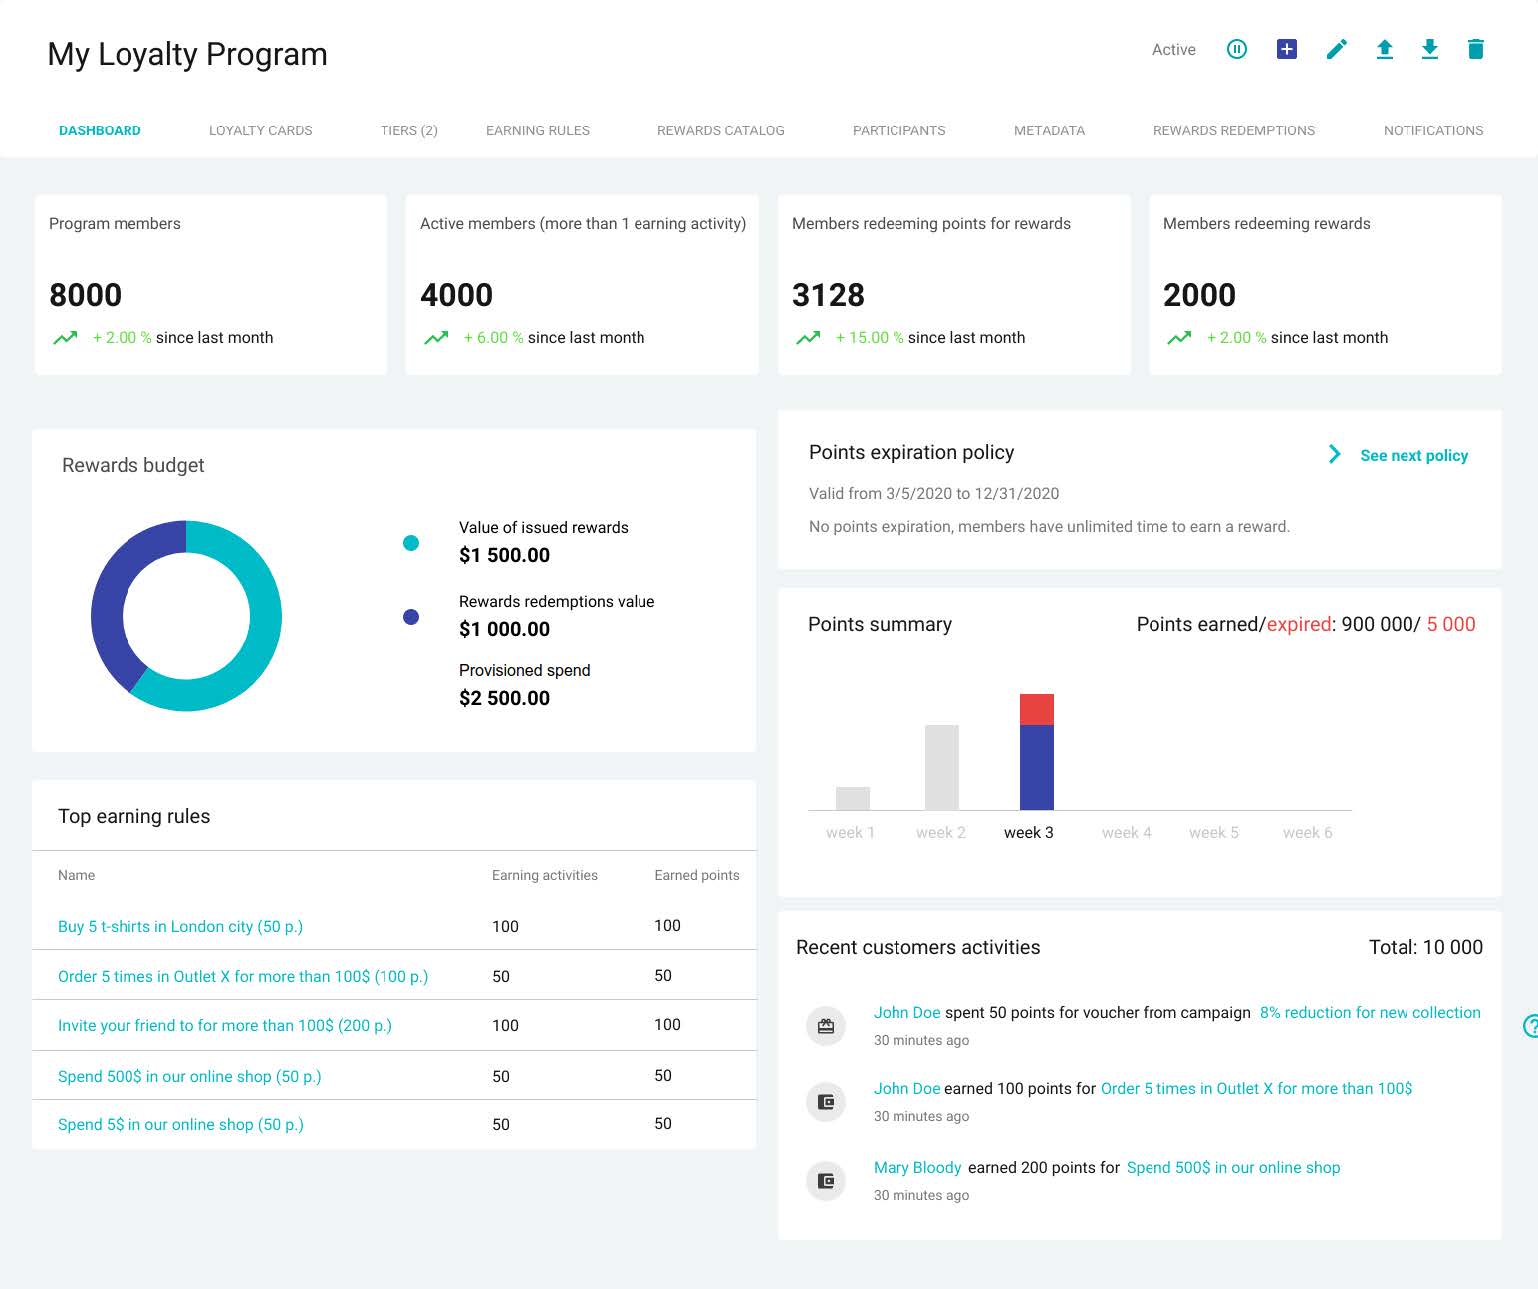The height and width of the screenshot is (1289, 1538).
Task: Delete the program using the trash icon
Action: click(1476, 48)
